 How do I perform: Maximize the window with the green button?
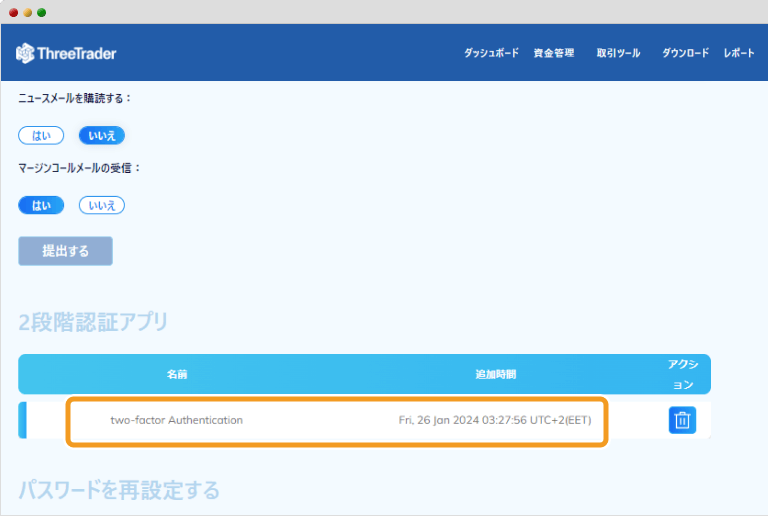[42, 13]
